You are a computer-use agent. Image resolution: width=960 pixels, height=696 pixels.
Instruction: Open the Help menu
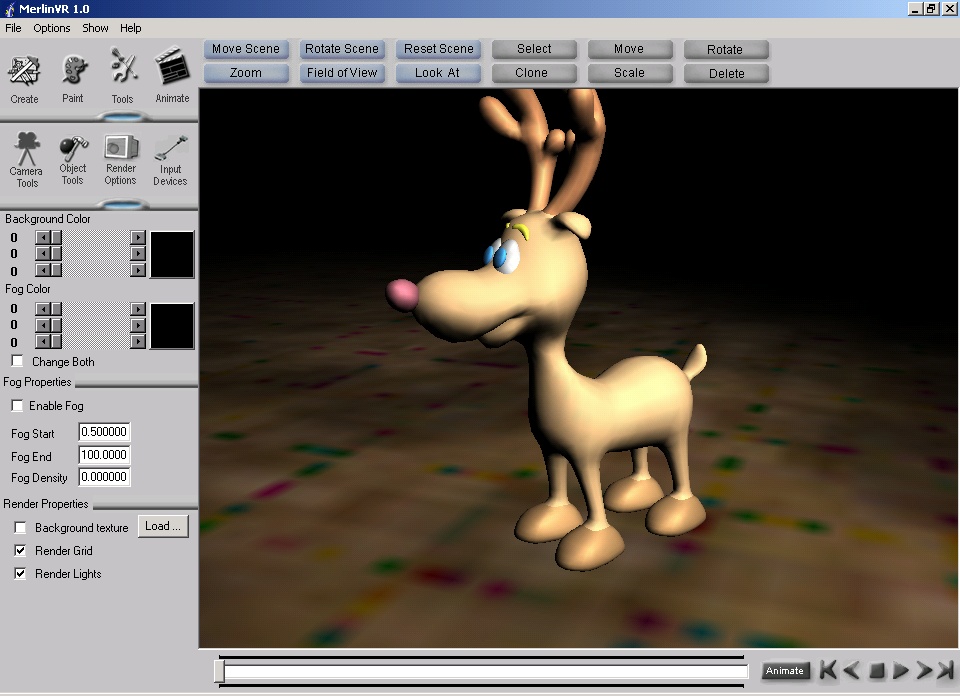point(130,28)
